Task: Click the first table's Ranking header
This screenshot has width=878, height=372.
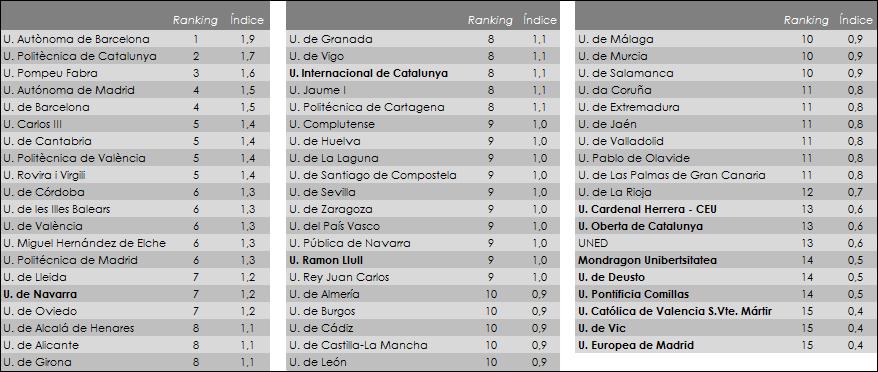Action: point(195,20)
